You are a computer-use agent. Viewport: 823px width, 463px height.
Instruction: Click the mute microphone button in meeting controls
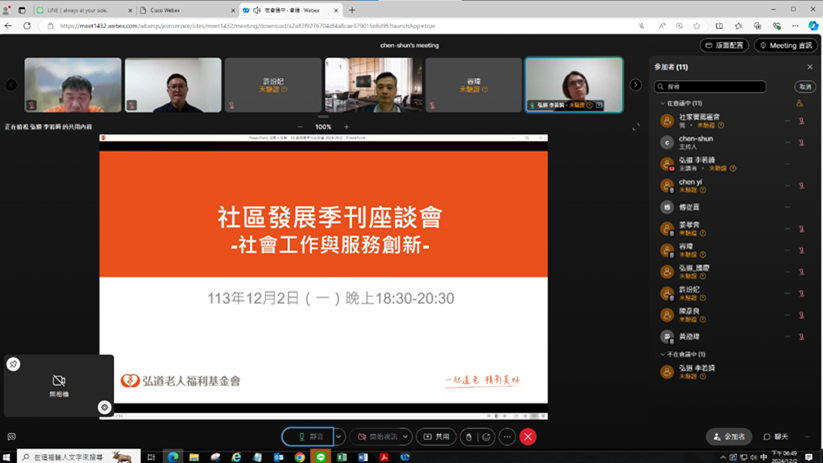click(x=308, y=437)
